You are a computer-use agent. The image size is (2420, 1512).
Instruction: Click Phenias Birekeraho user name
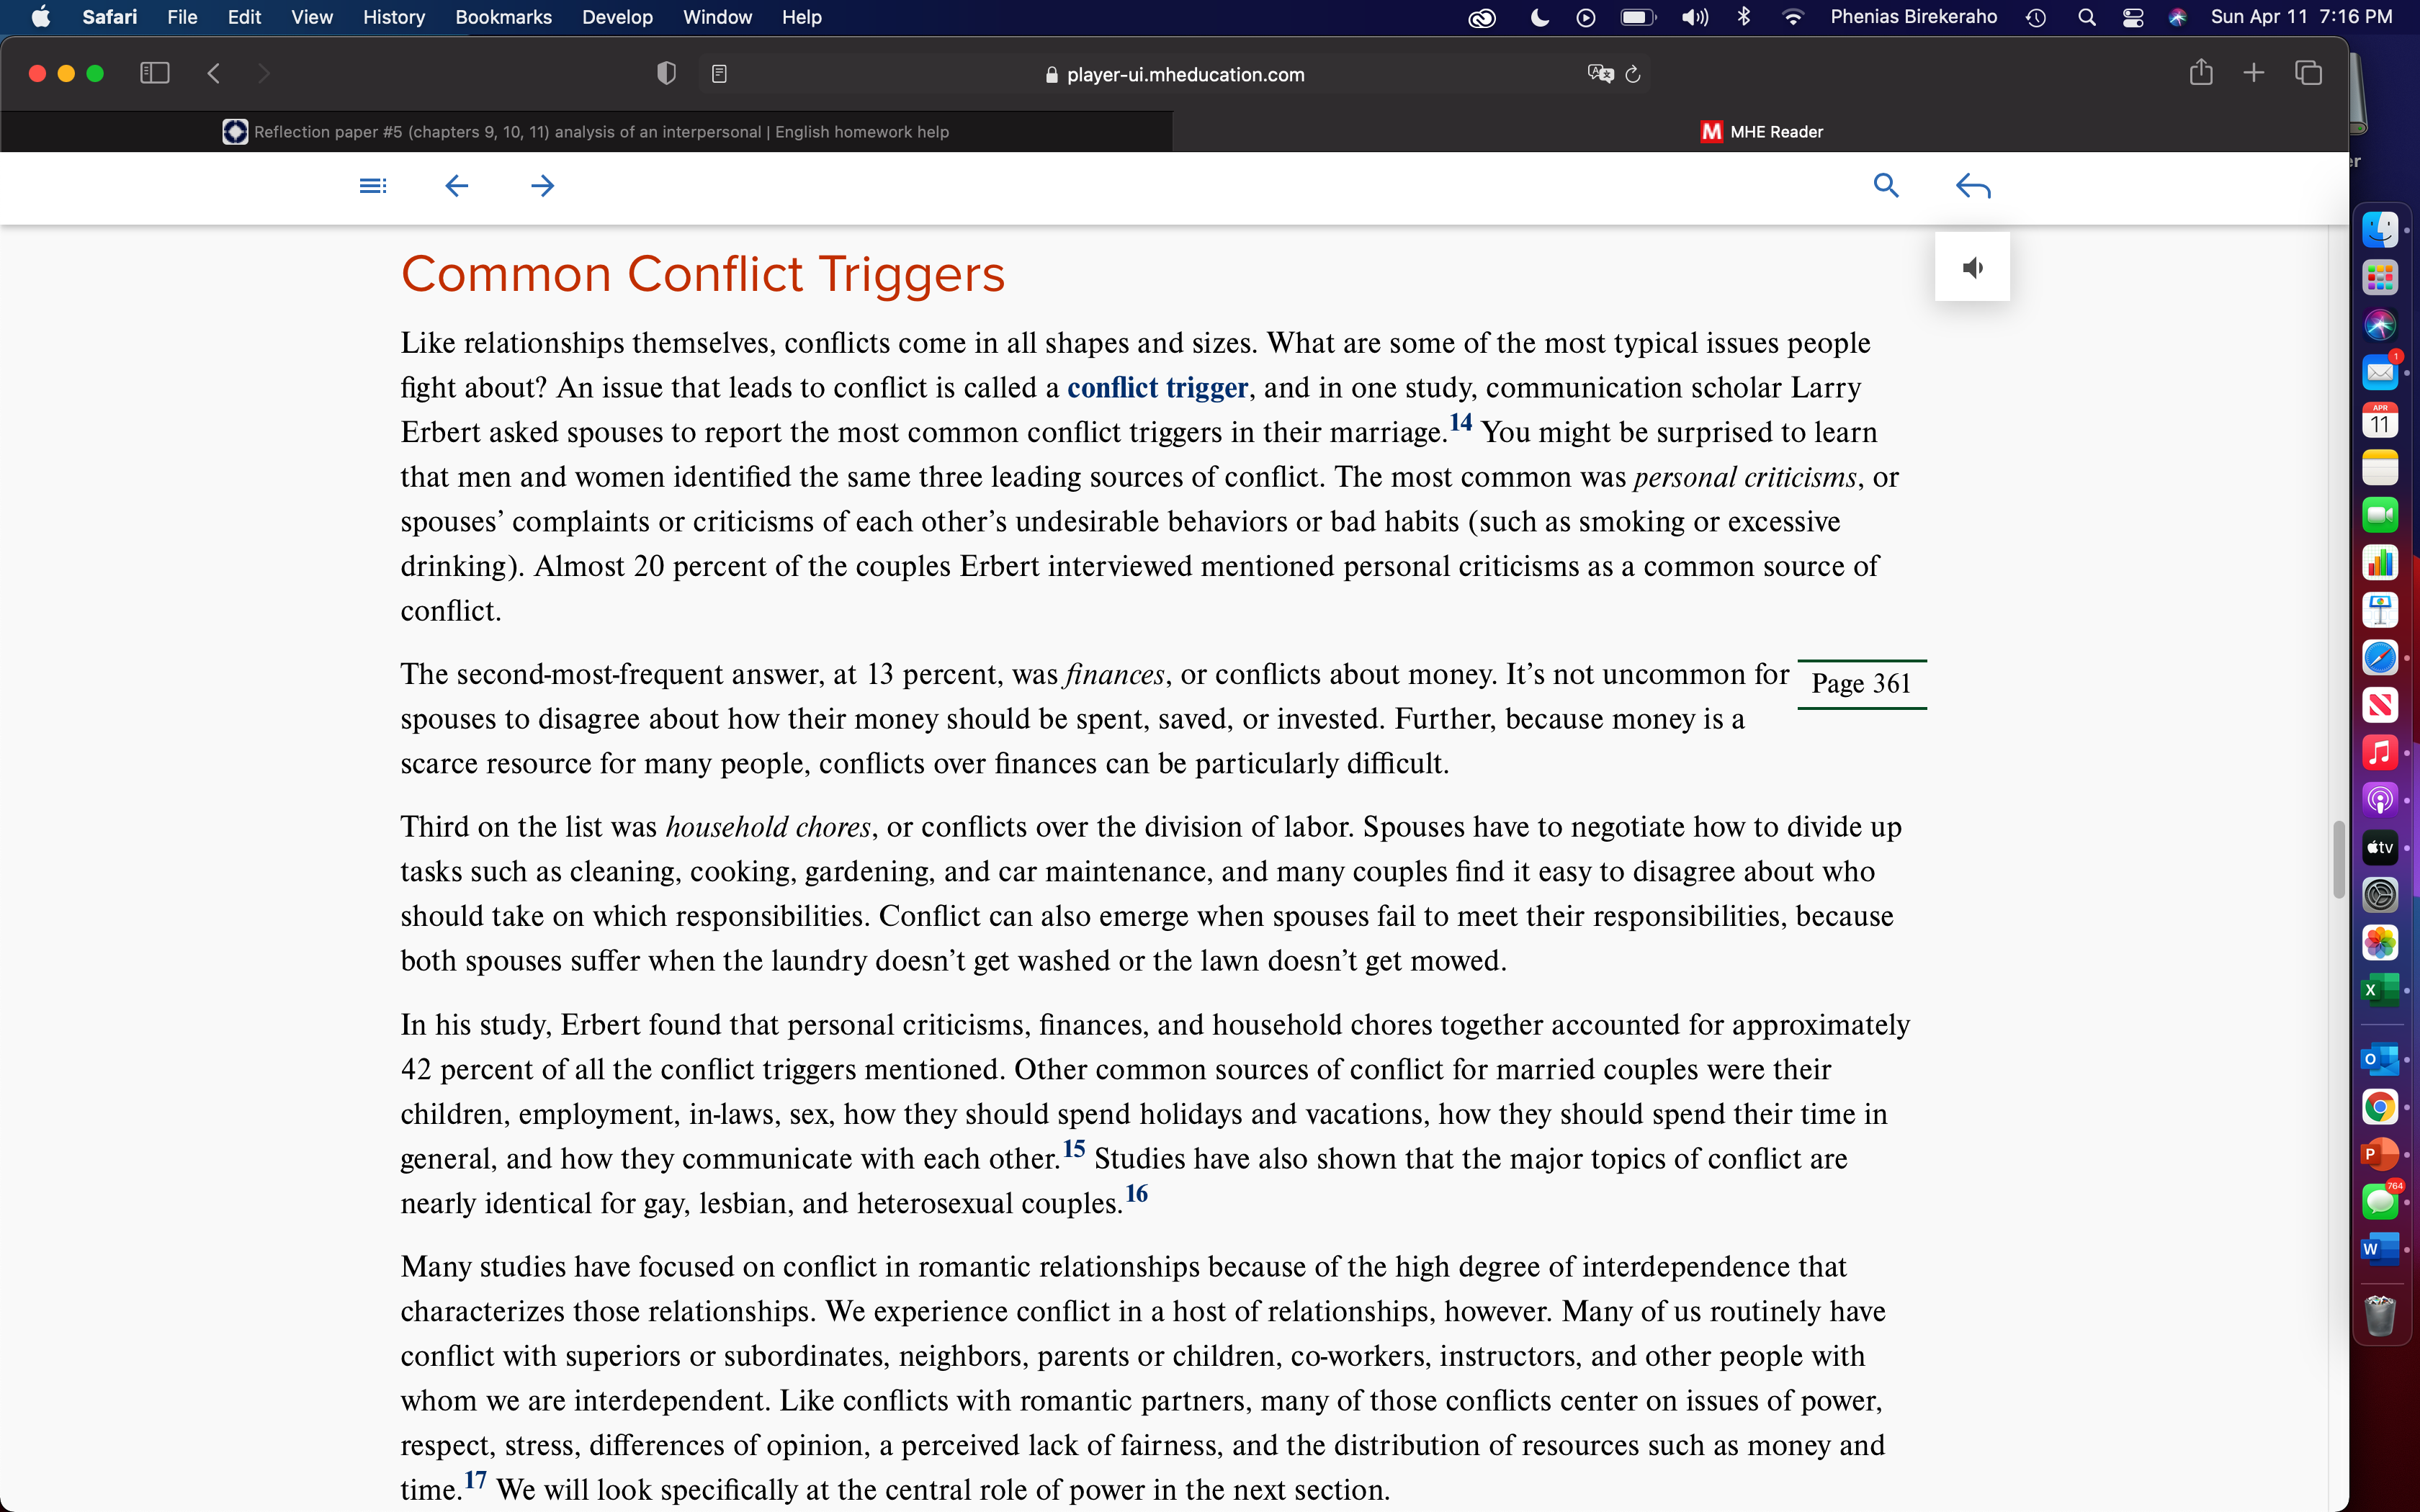click(x=1913, y=17)
